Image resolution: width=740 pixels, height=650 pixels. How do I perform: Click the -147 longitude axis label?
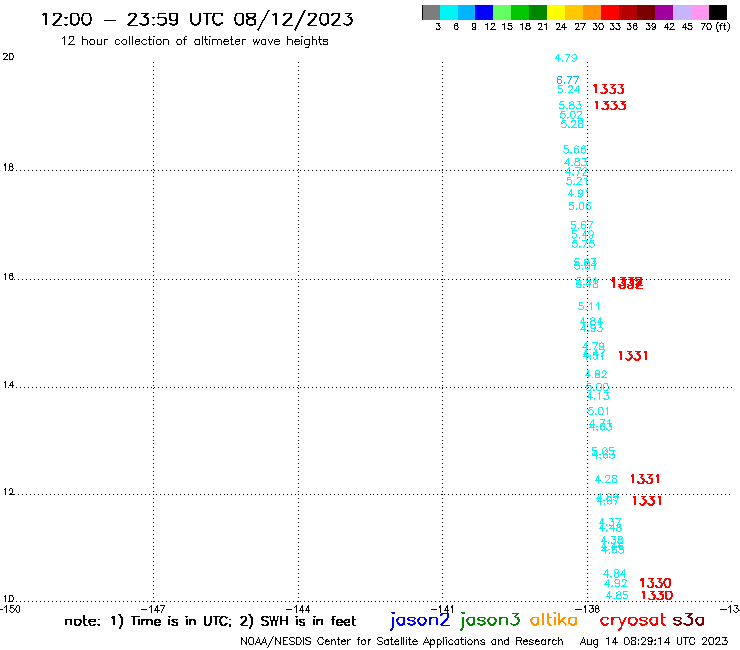(153, 609)
